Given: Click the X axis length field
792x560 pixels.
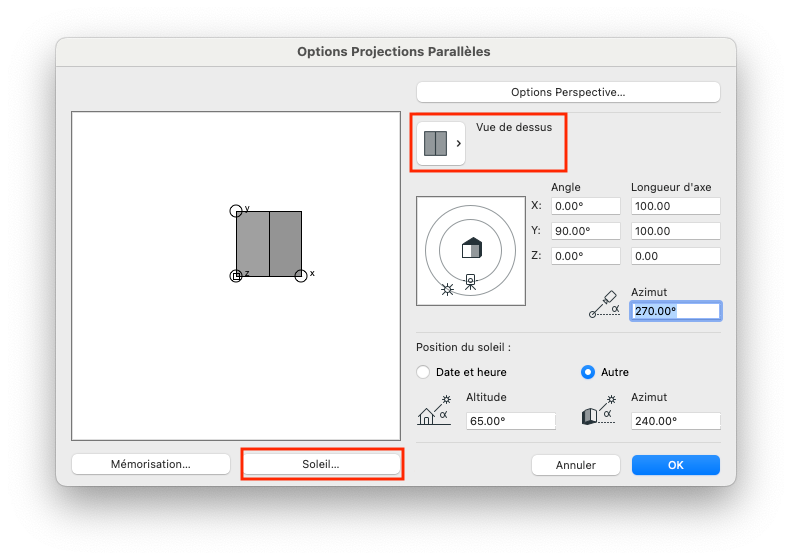Looking at the screenshot, I should point(675,206).
